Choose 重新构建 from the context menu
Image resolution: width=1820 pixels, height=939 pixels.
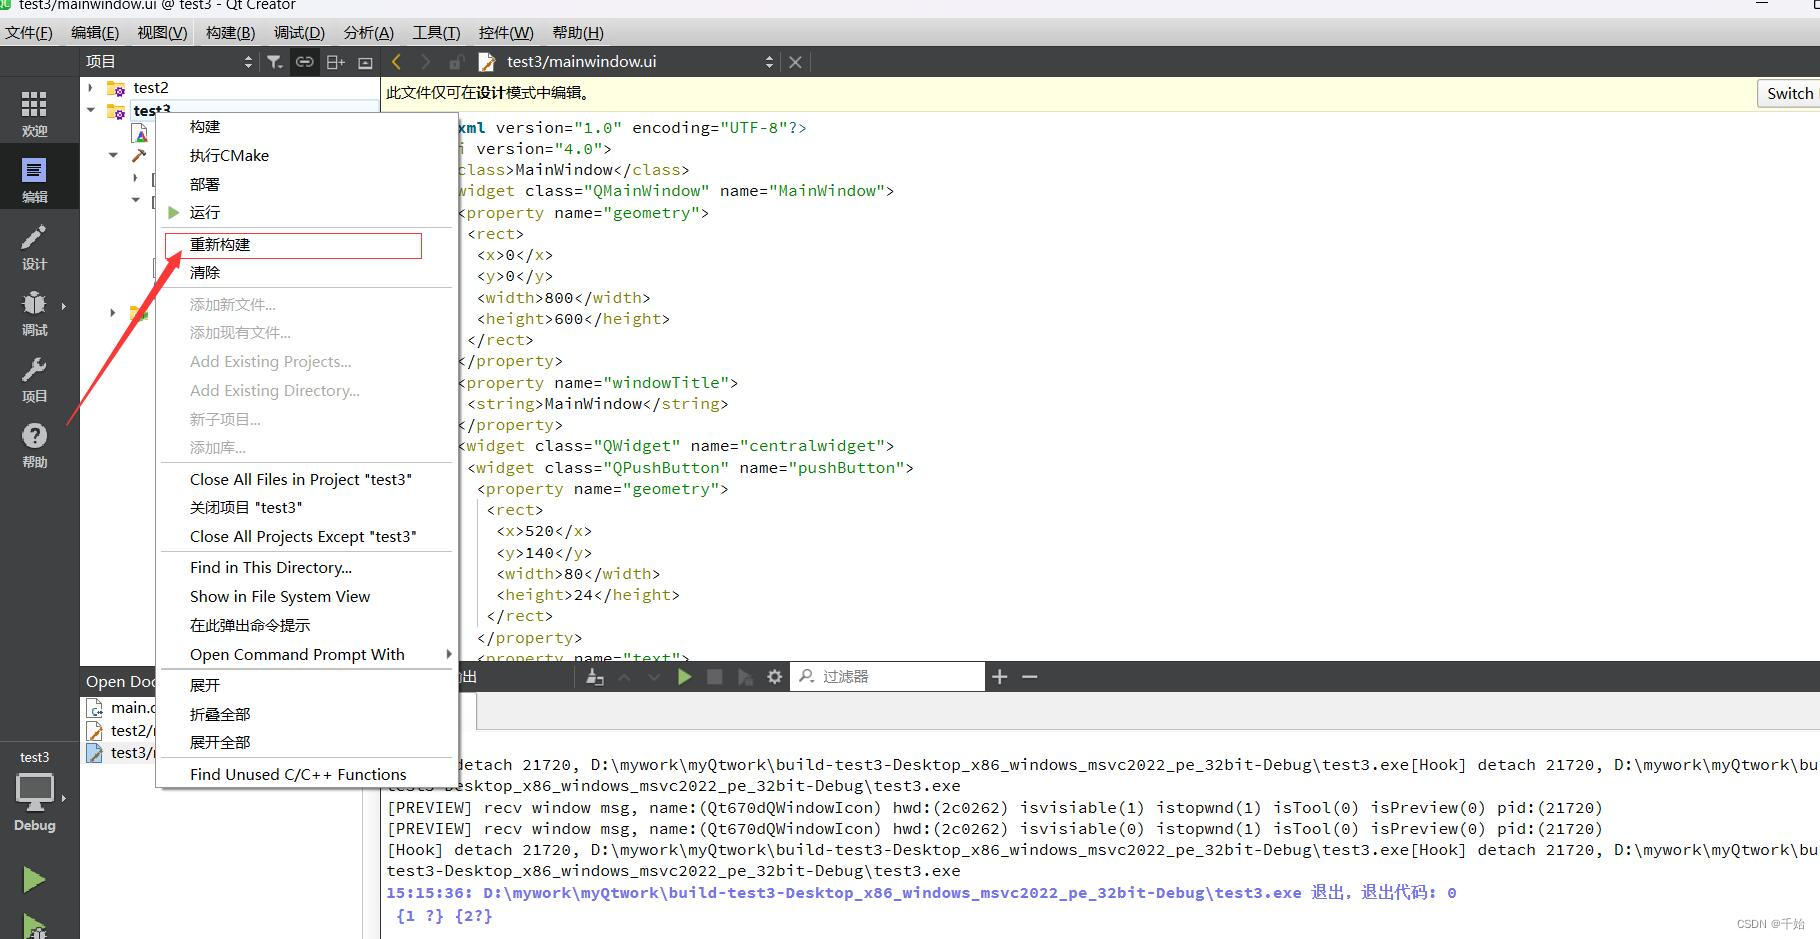(306, 245)
